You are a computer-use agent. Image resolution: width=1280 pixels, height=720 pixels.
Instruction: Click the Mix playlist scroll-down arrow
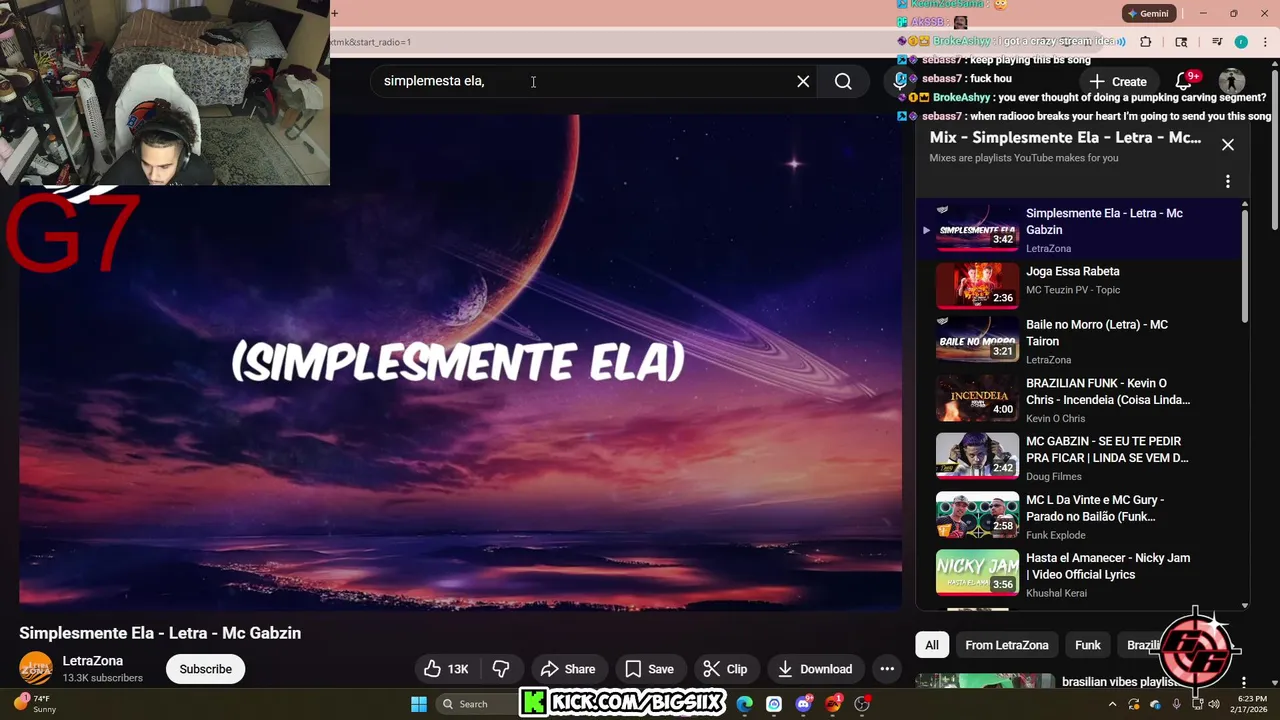1245,605
